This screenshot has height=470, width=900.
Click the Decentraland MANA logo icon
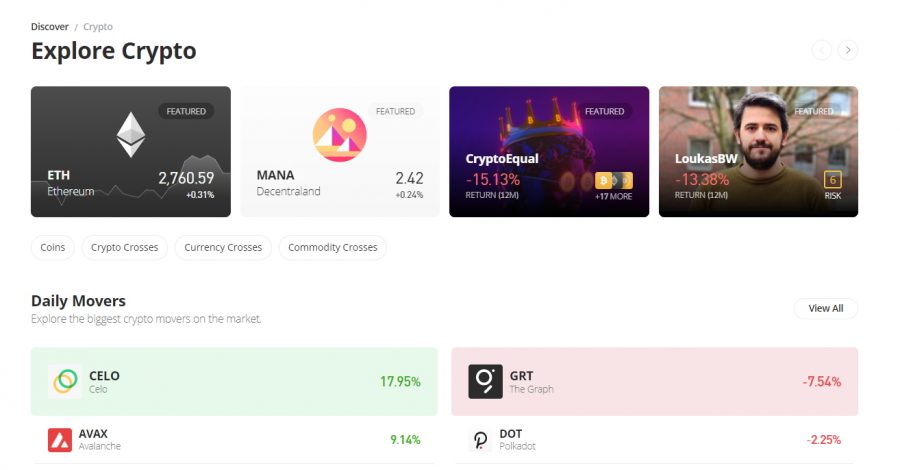[340, 135]
